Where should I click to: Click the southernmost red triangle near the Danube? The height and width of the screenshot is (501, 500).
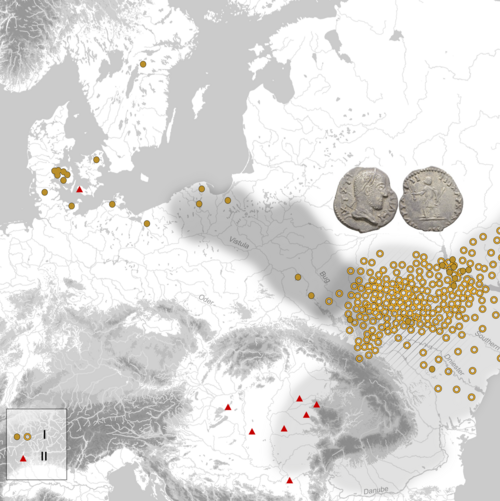(x=290, y=480)
